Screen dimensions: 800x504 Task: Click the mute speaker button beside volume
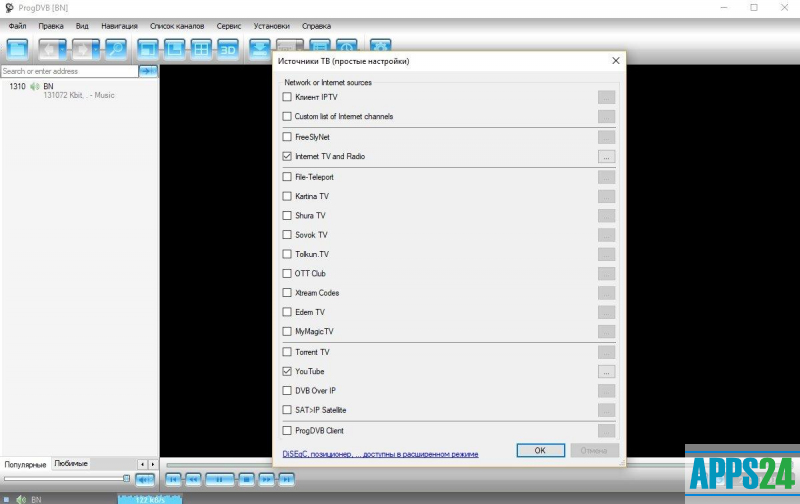(x=144, y=479)
